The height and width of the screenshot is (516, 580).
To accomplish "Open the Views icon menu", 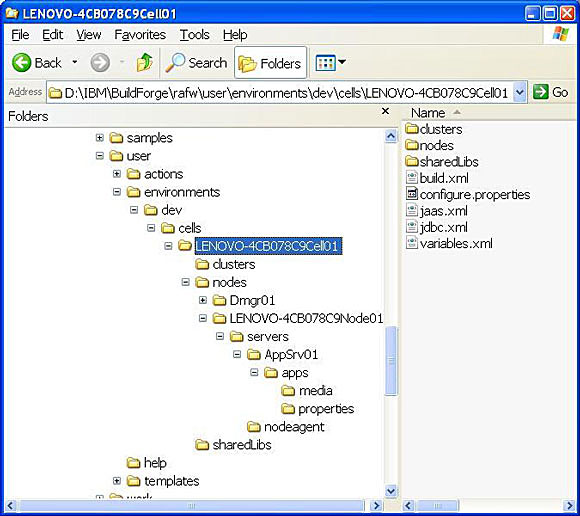I will 326,63.
